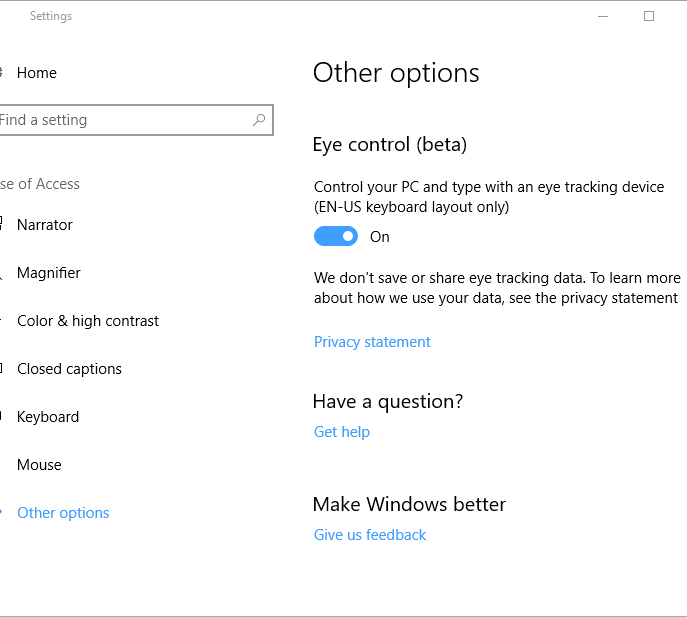
Task: Open Color & high contrast settings
Action: tap(87, 321)
